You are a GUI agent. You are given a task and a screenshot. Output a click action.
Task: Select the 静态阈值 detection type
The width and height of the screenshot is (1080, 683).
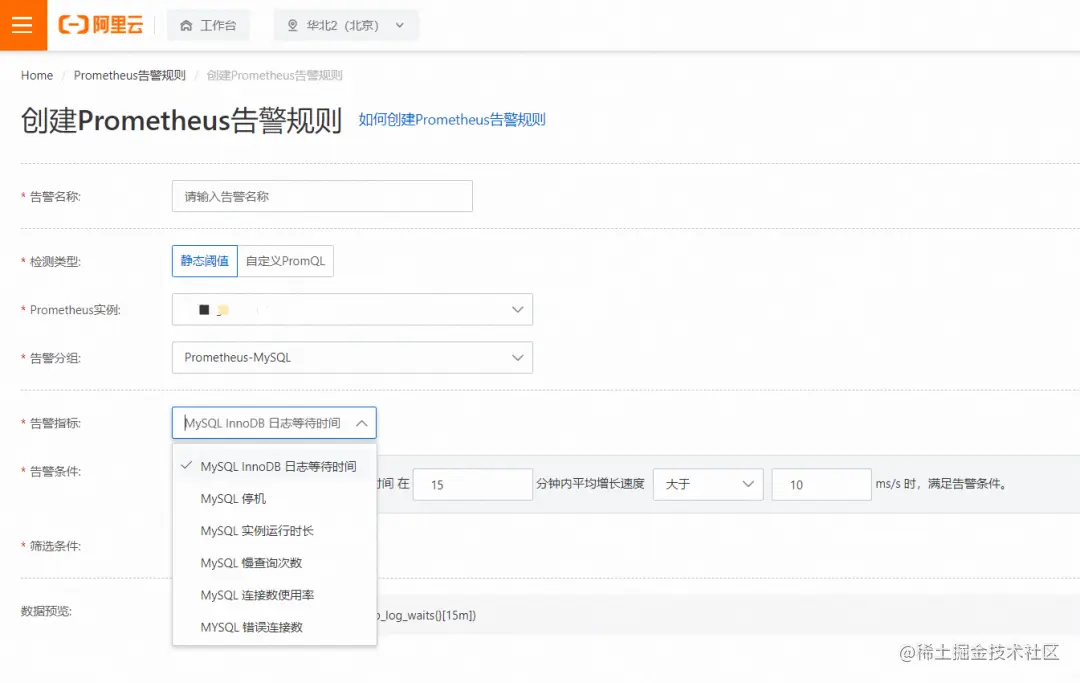click(205, 261)
